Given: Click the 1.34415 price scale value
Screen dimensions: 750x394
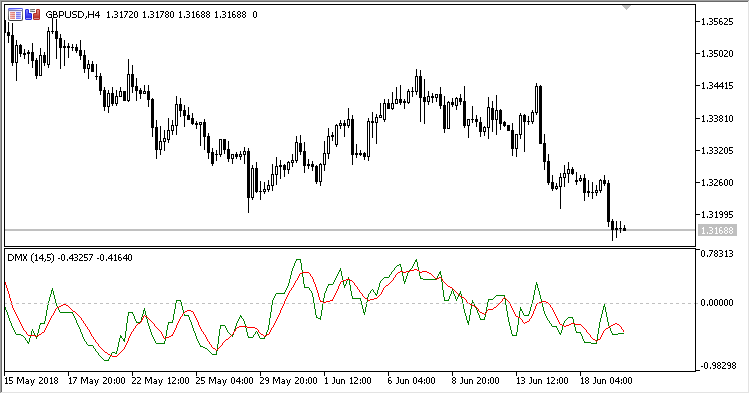Looking at the screenshot, I should tap(717, 86).
